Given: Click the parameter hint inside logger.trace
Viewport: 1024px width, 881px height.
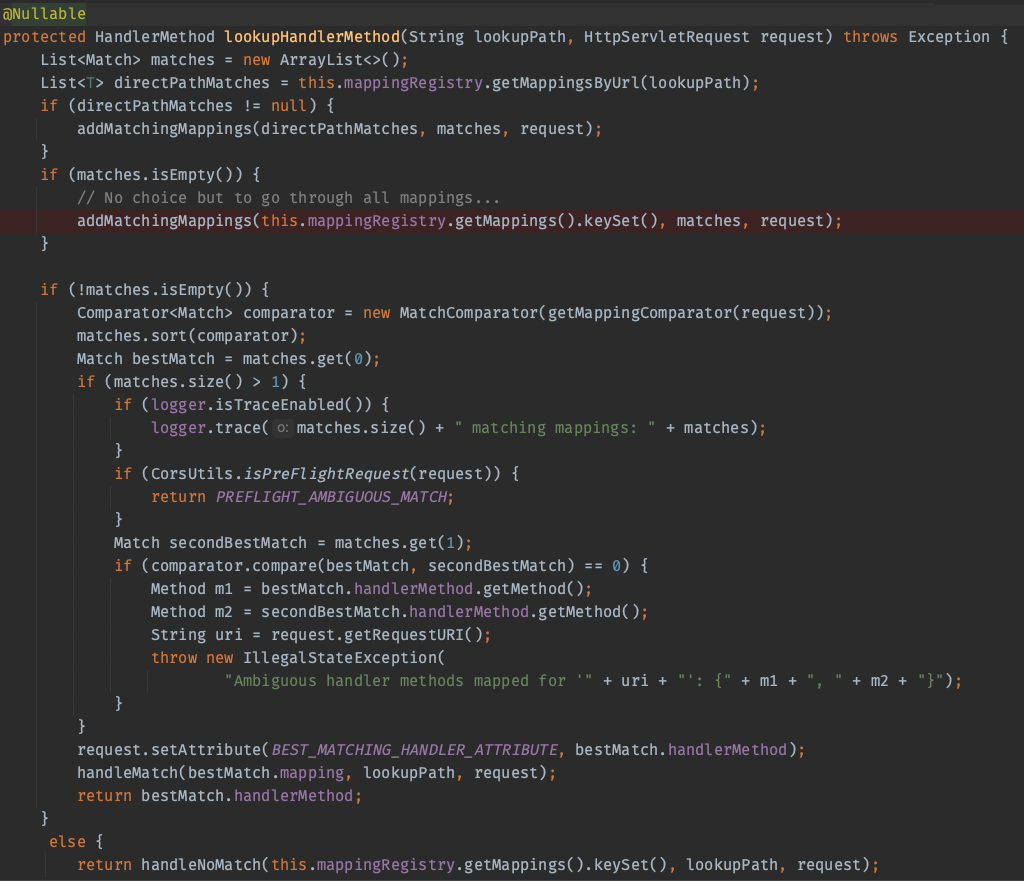Looking at the screenshot, I should [282, 428].
